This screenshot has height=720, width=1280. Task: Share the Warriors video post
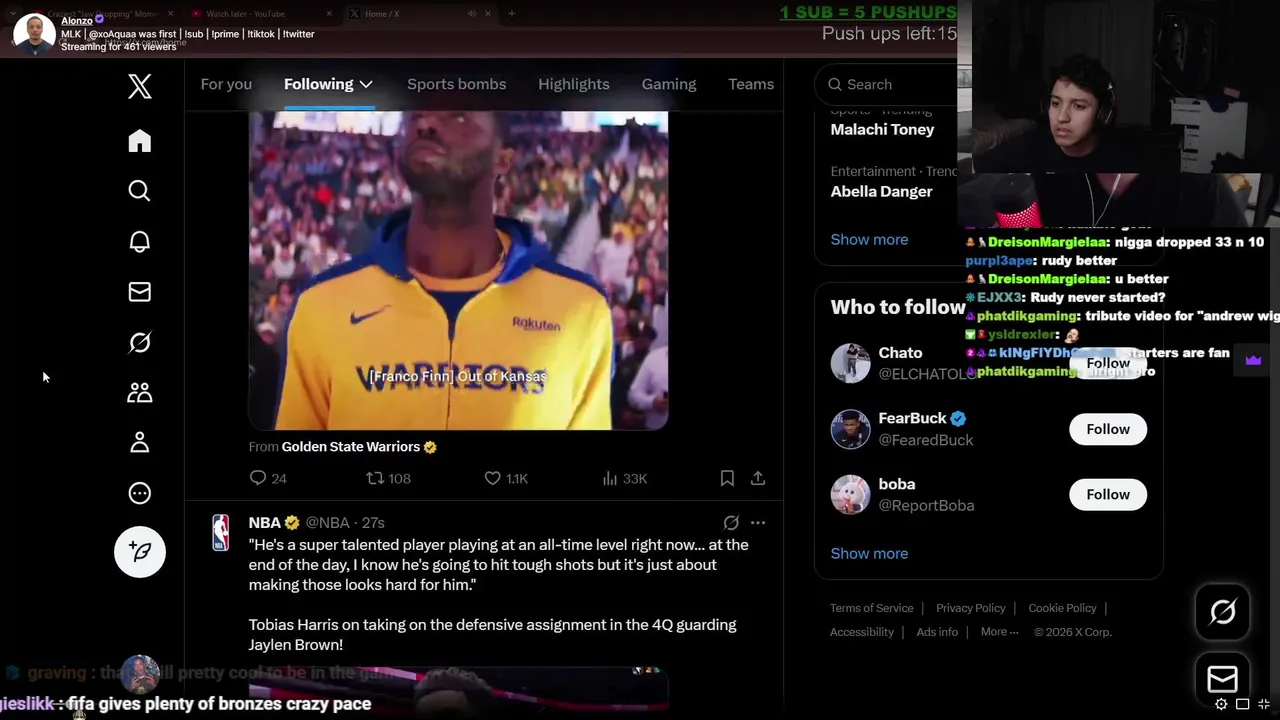click(x=758, y=478)
